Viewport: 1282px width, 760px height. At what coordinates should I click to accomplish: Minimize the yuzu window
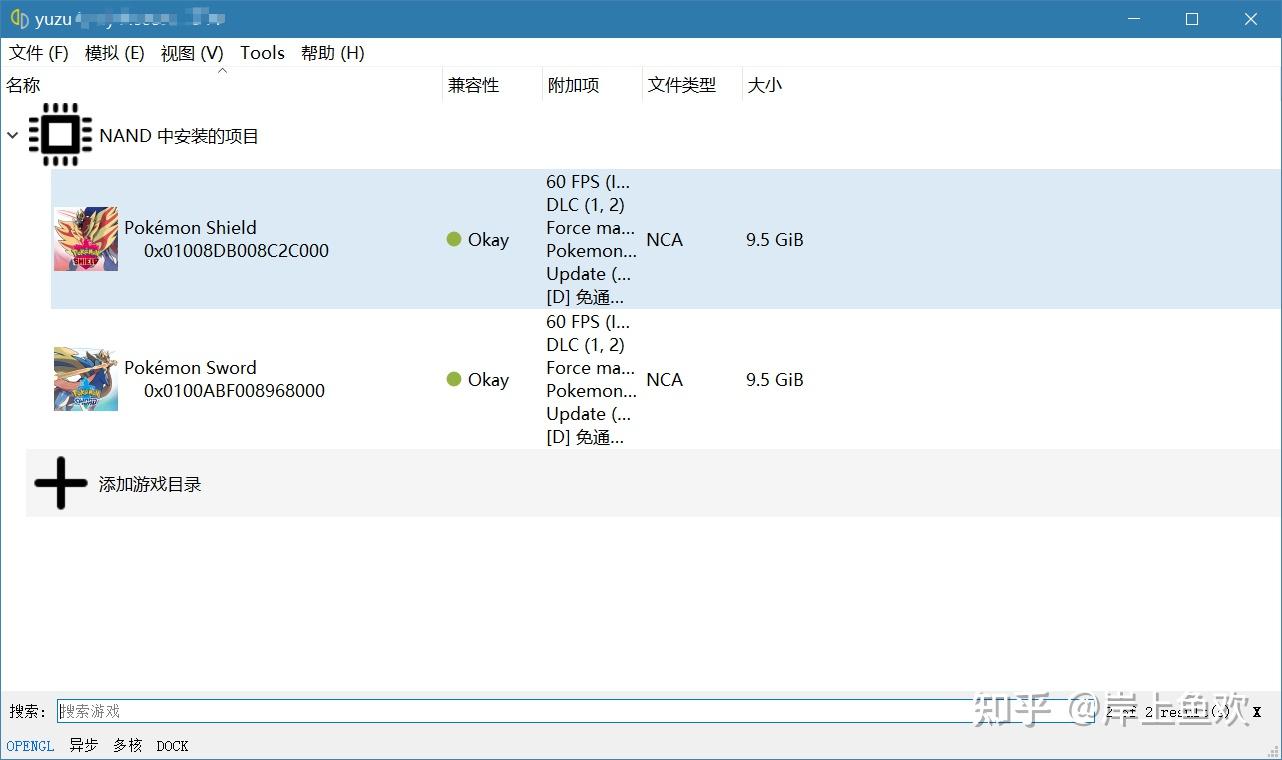1133,19
